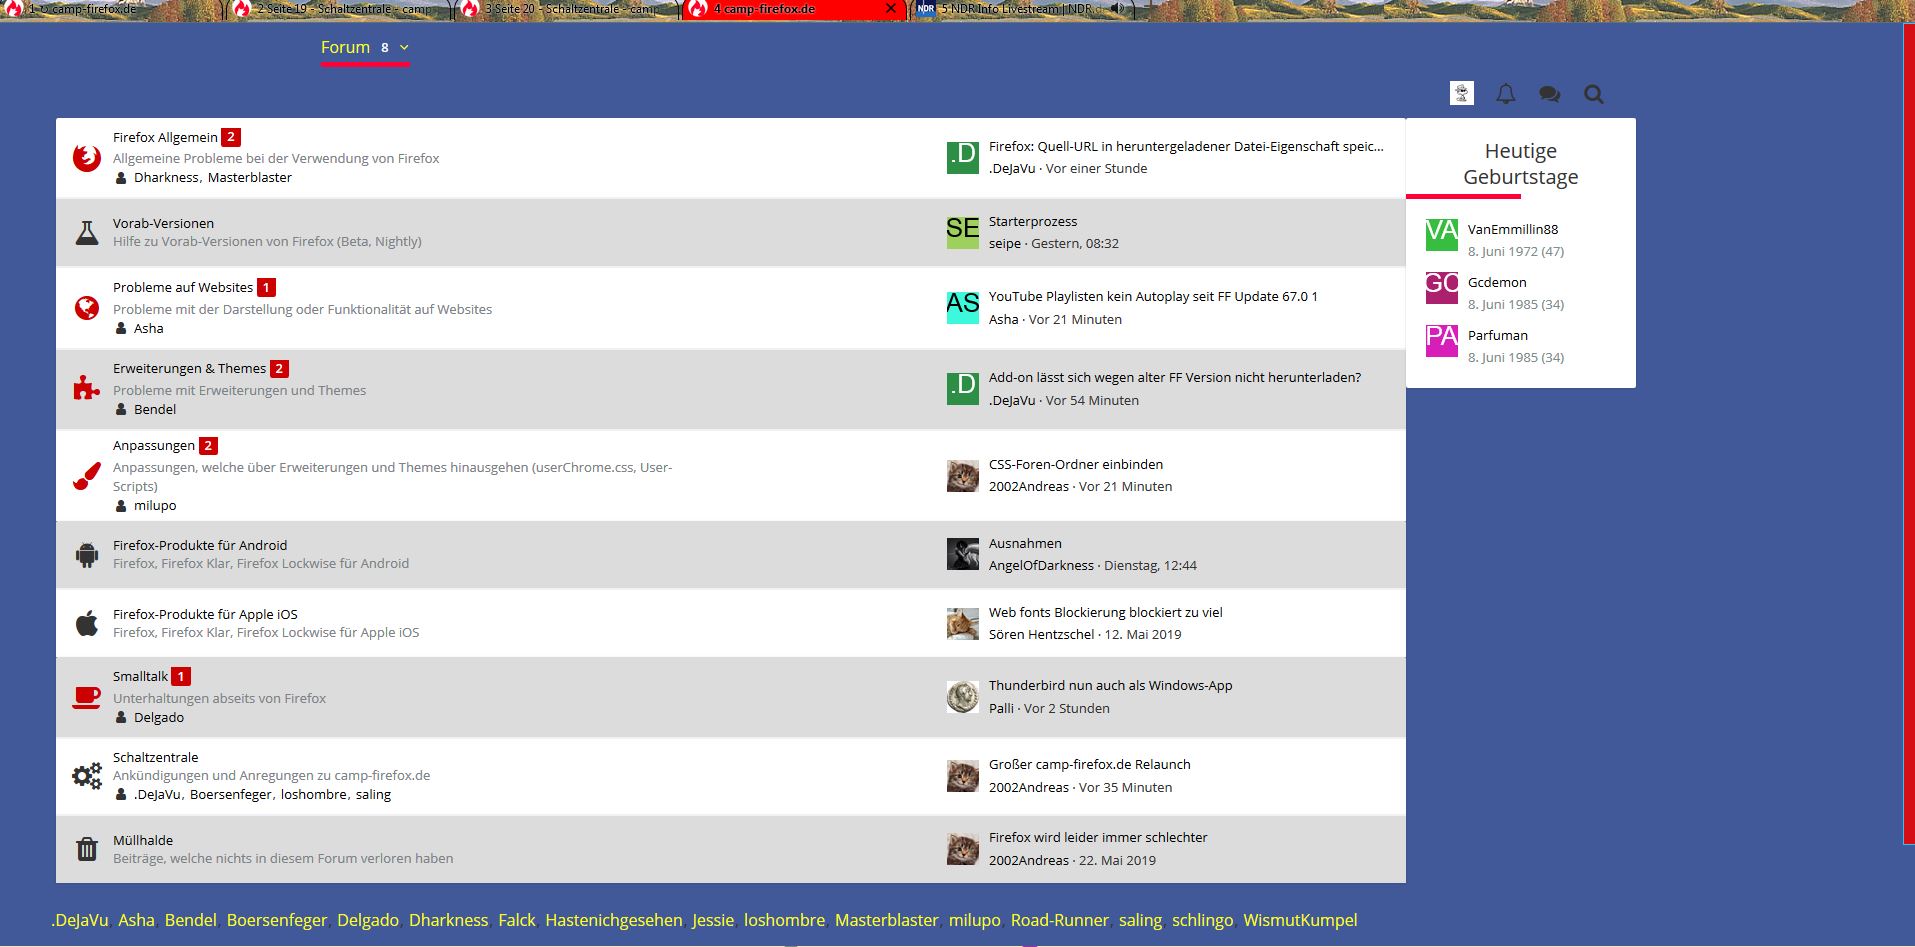Open VanEmmillin88's birthday profile link
Screen dimensions: 1915x947
click(x=1512, y=229)
